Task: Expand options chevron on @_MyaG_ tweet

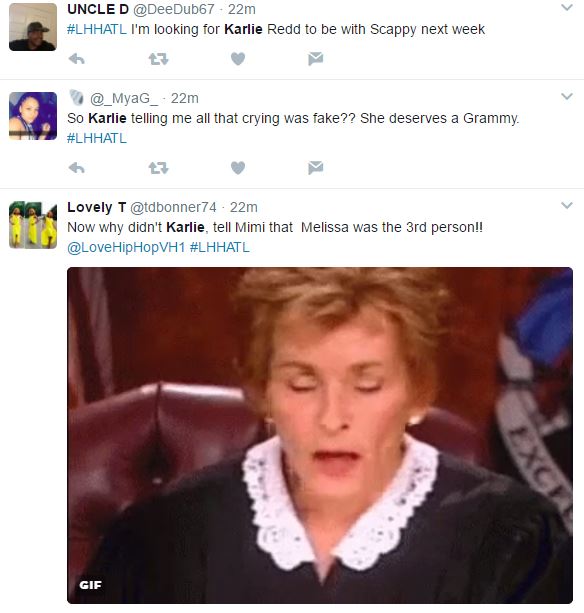Action: tap(567, 96)
